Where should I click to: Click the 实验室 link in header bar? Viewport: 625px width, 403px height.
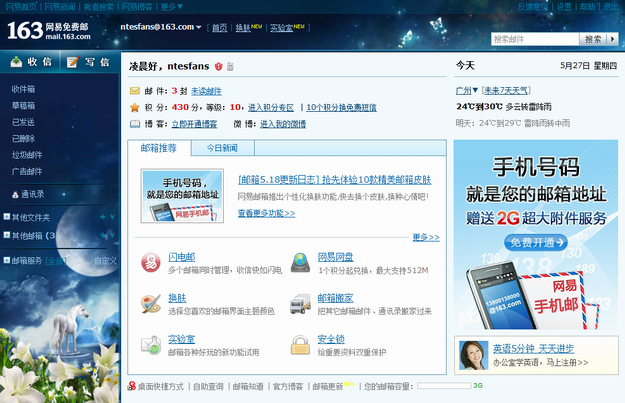[x=281, y=28]
